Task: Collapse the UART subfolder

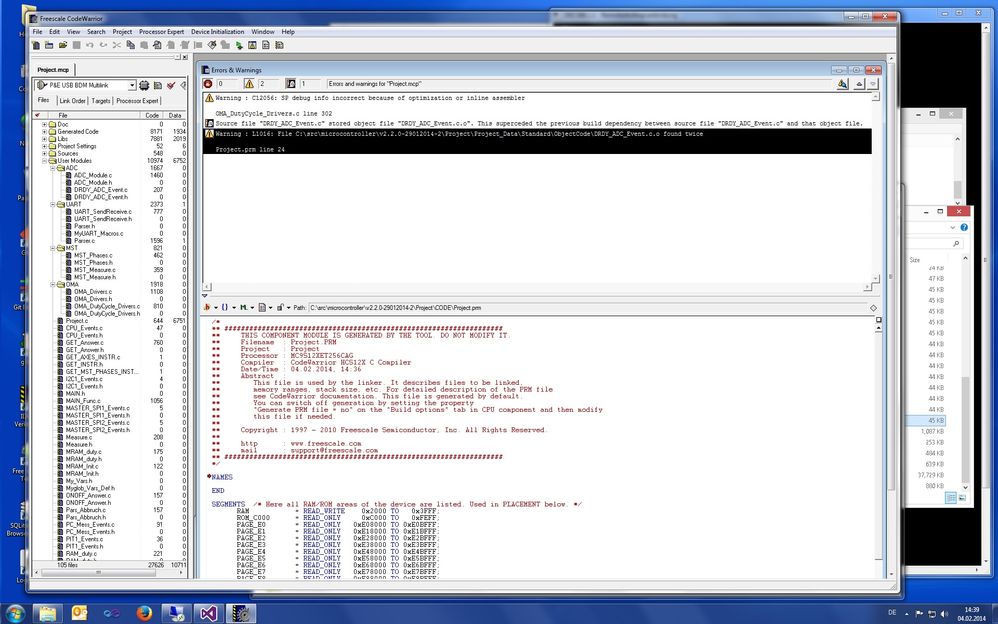Action: (53, 204)
